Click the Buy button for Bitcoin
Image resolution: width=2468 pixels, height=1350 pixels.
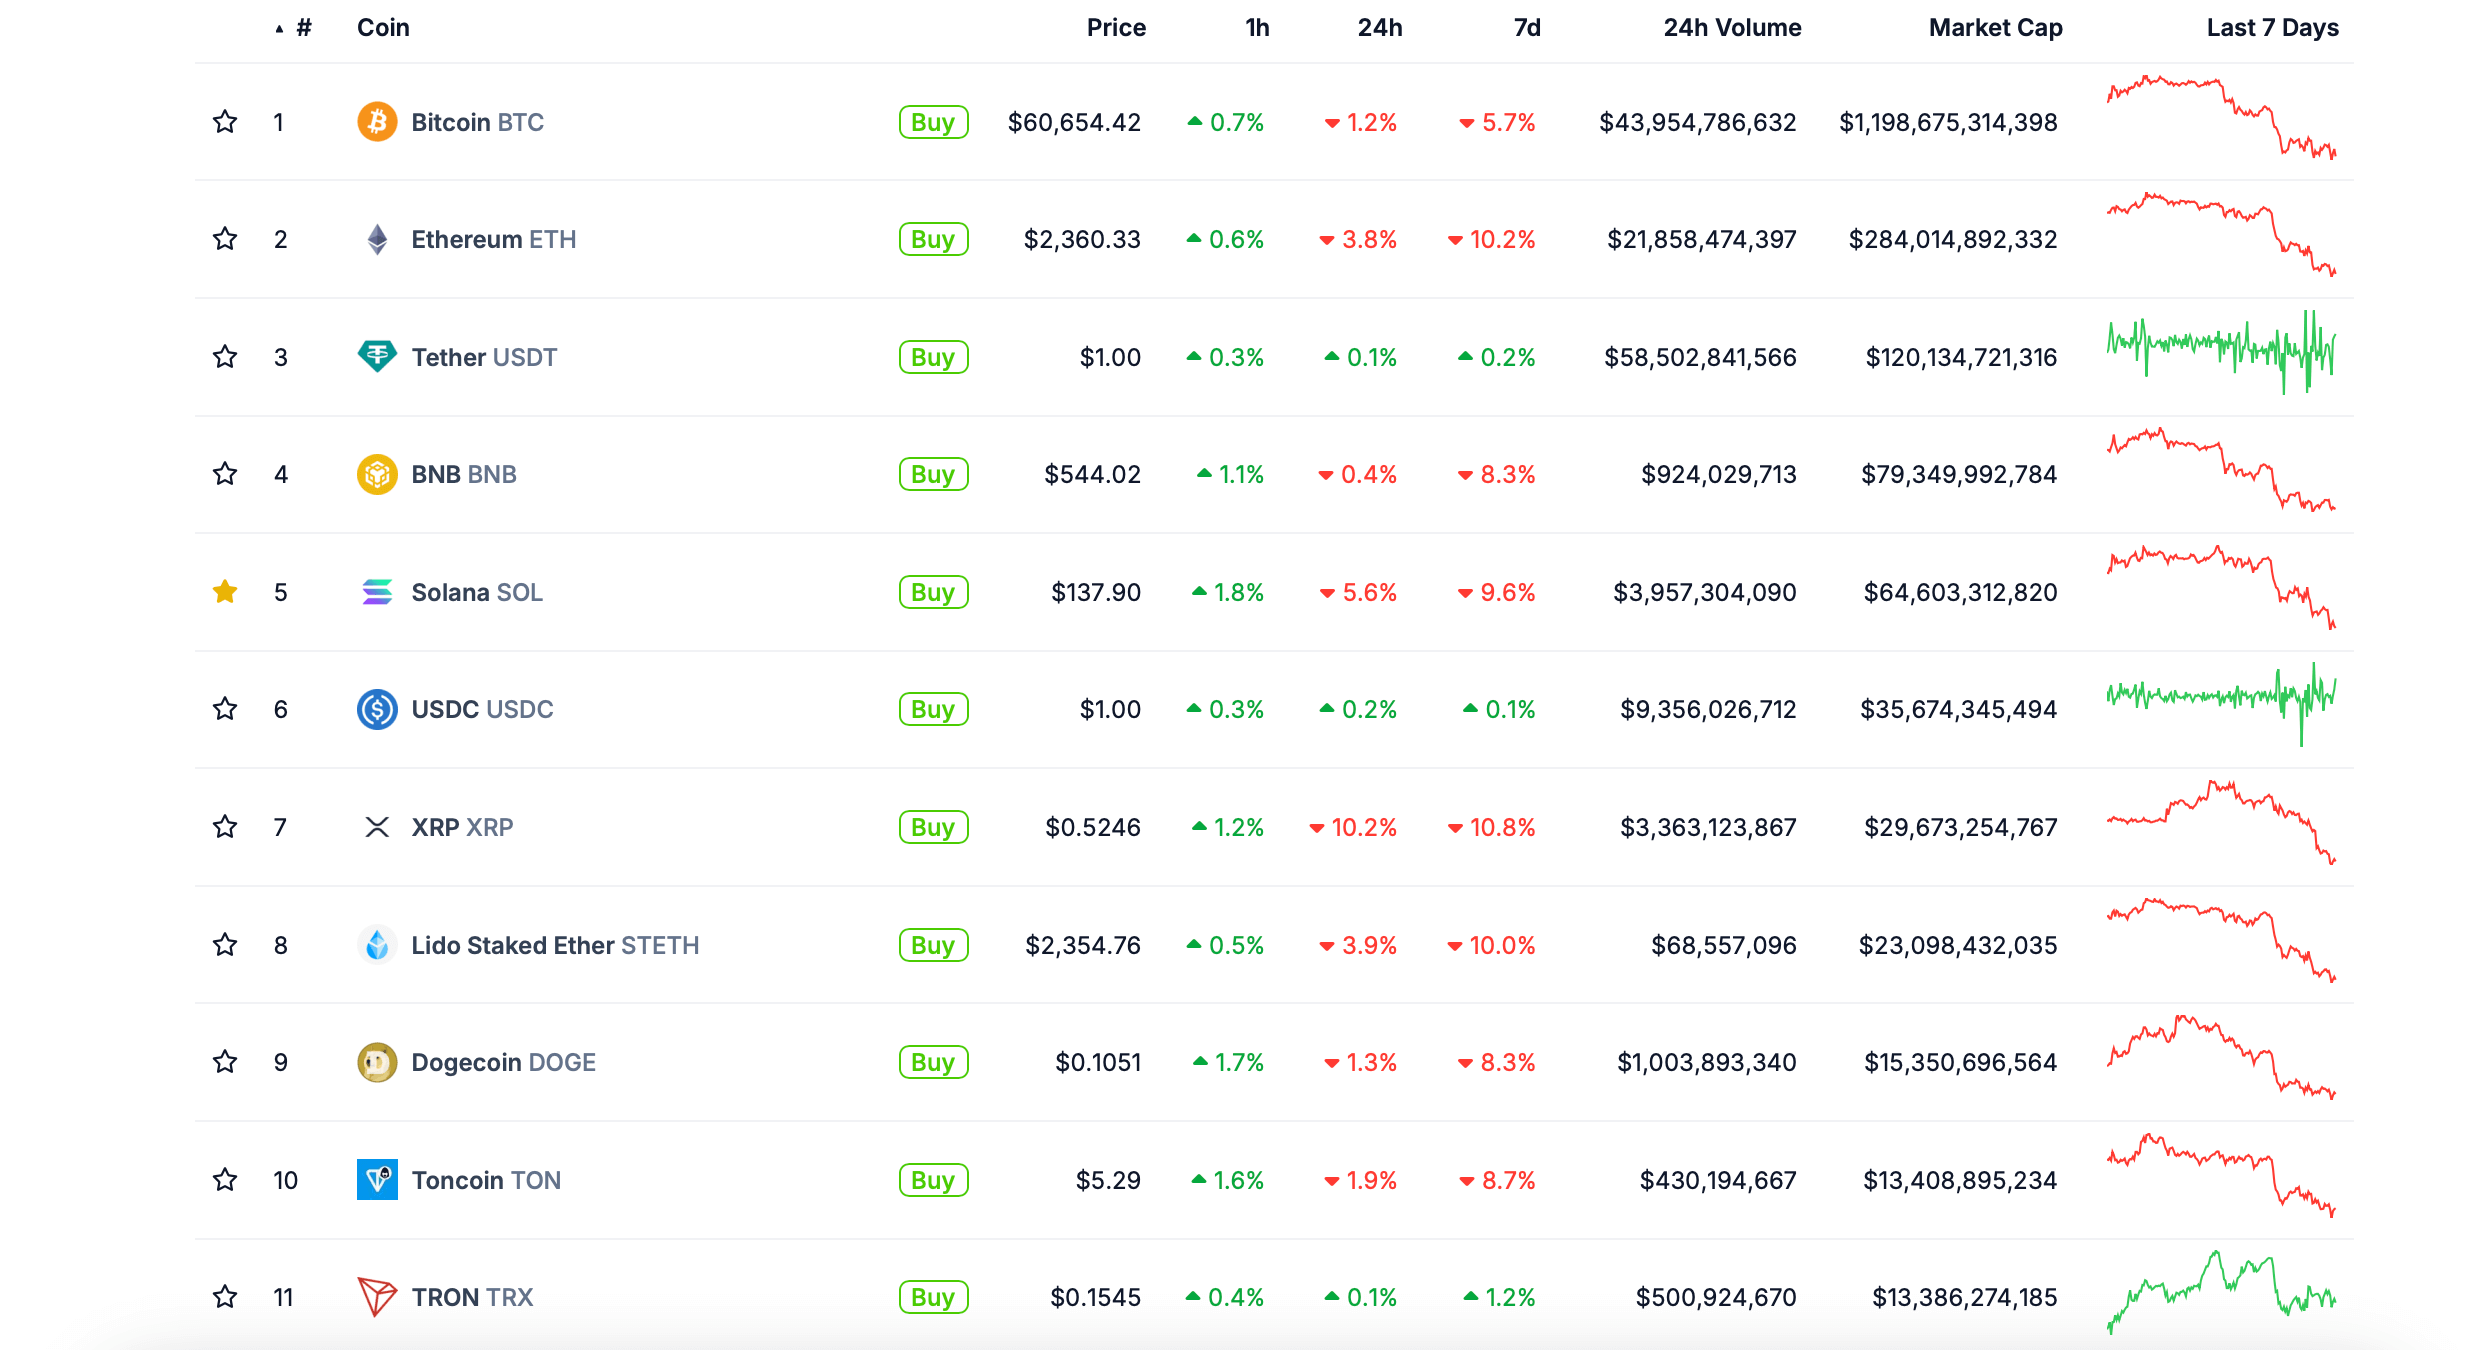click(x=933, y=122)
